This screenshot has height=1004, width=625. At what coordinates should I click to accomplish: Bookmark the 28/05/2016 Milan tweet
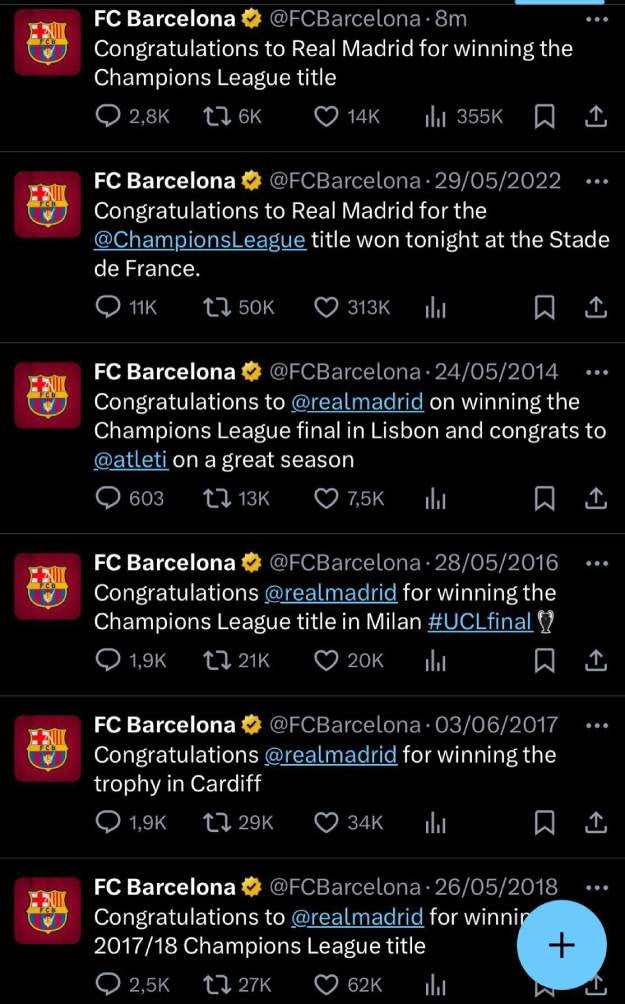(545, 660)
